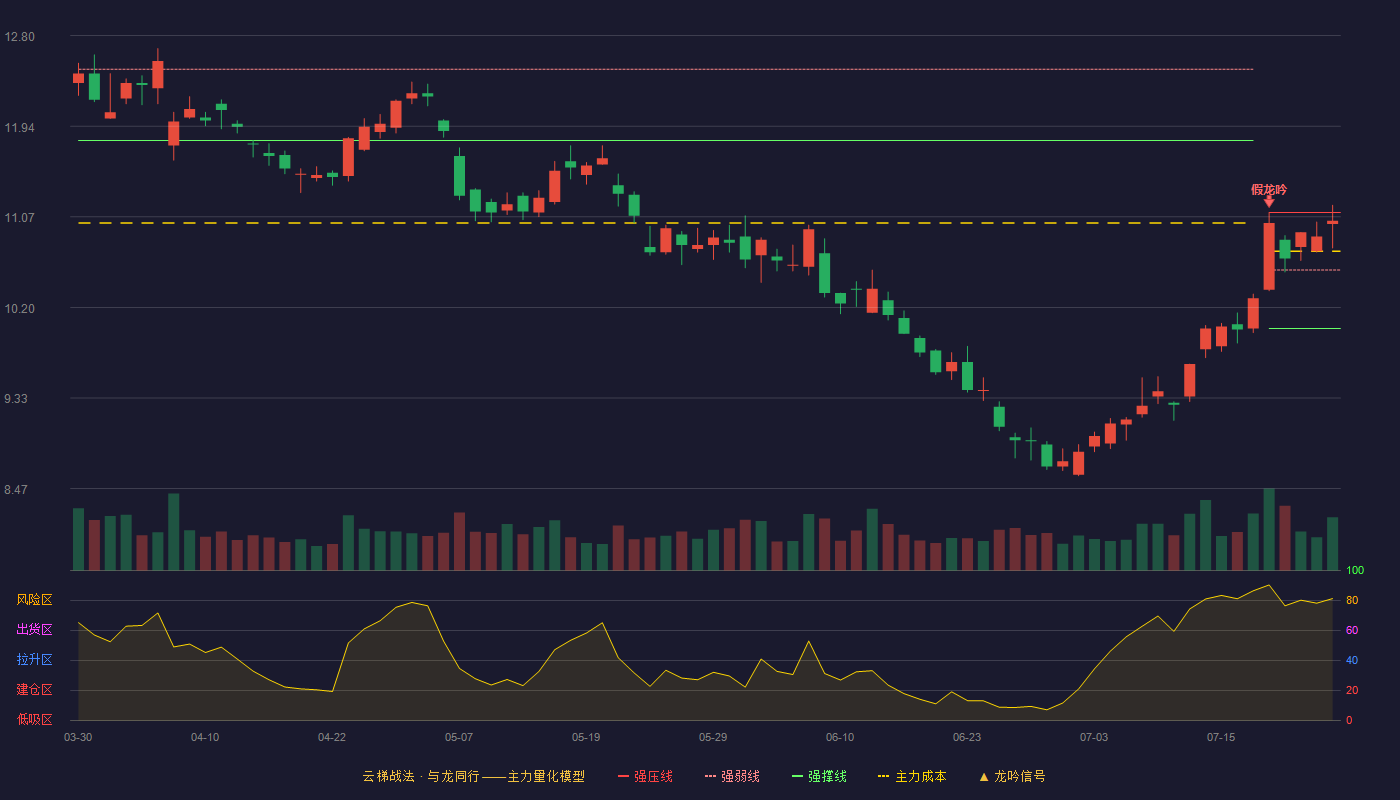Click the 假龙吟 text annotation

(1269, 189)
